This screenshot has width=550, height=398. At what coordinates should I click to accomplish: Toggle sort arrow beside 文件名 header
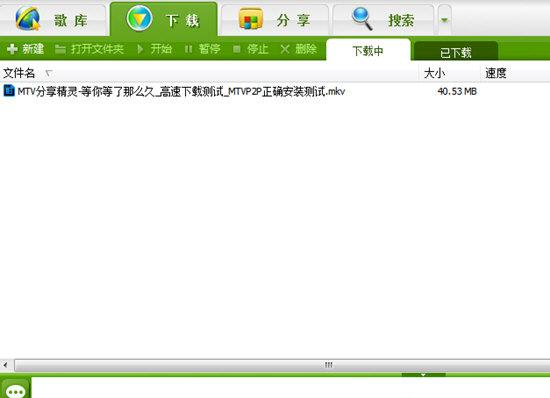click(x=49, y=73)
